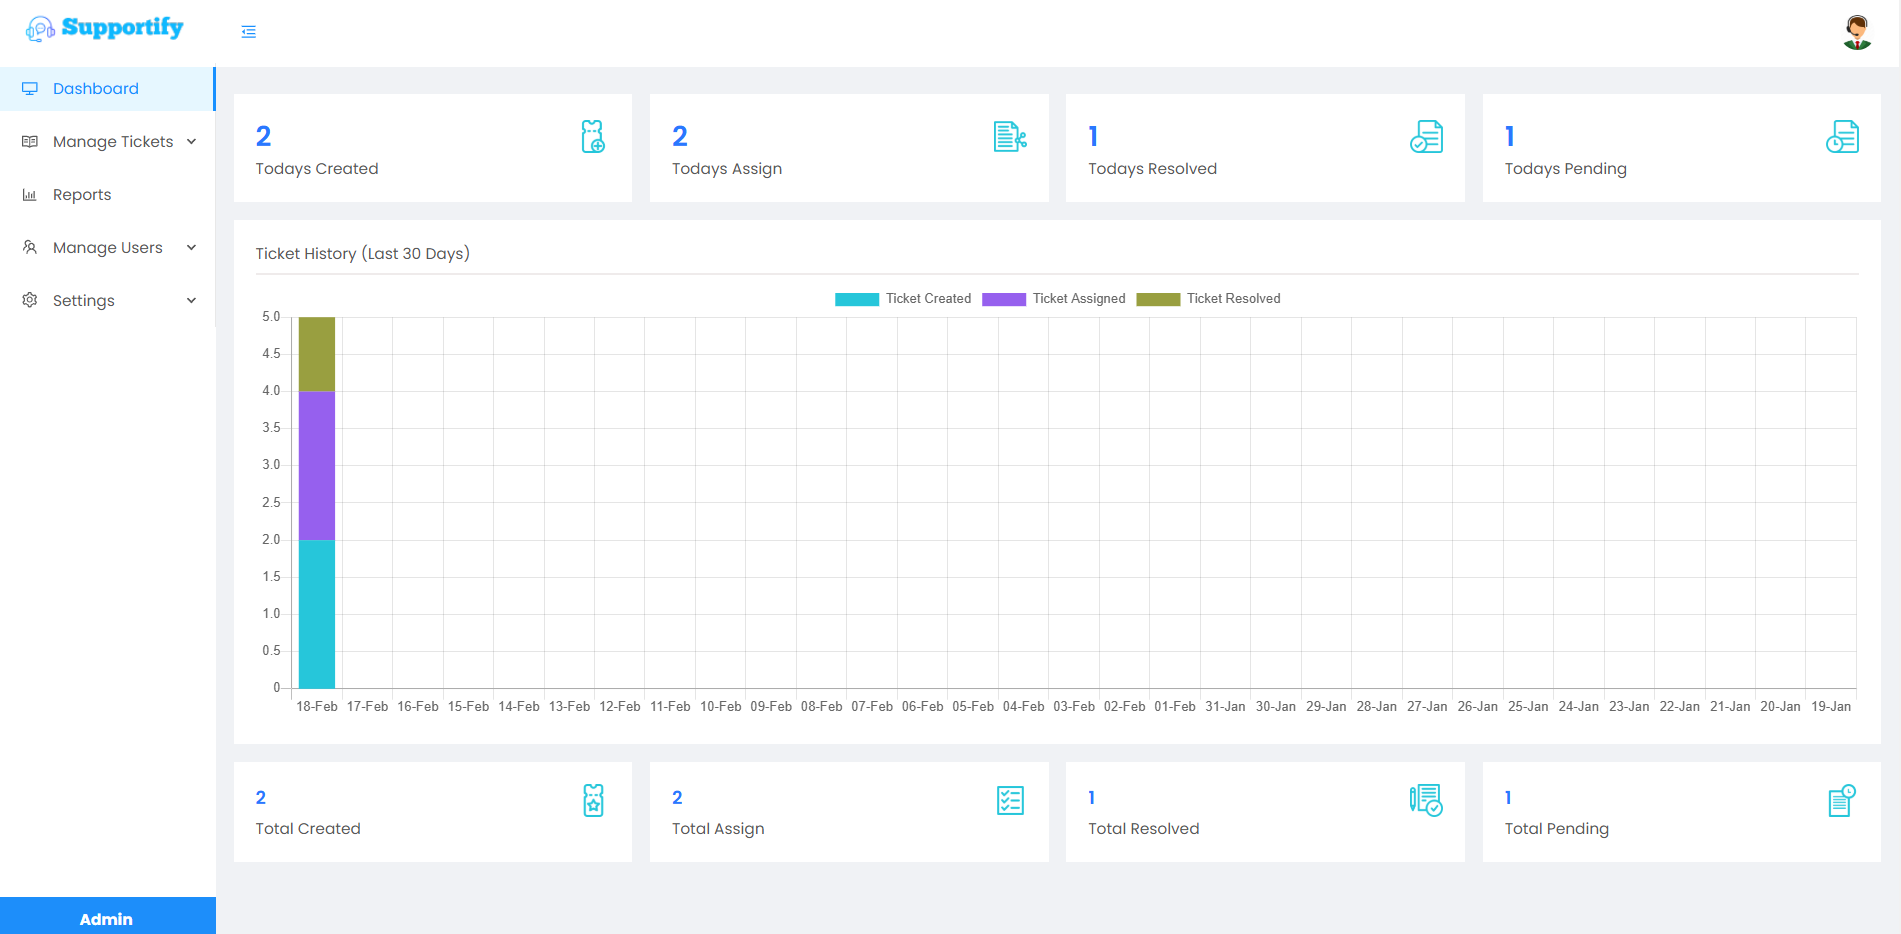The height and width of the screenshot is (934, 1901).
Task: Click the Todays Assign document icon
Action: 1009,137
